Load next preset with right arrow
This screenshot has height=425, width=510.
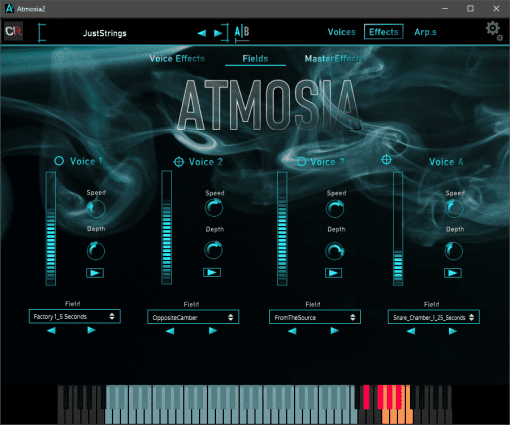tap(218, 33)
